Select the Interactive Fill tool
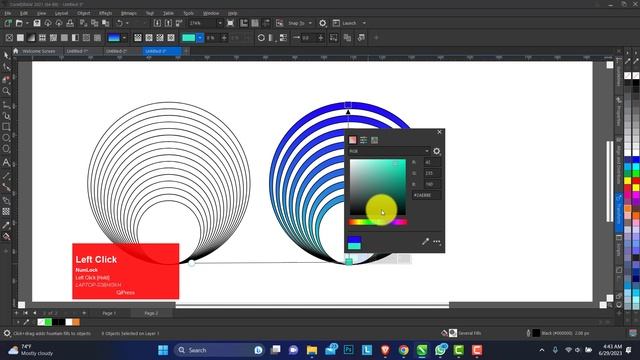The height and width of the screenshot is (360, 640). [x=6, y=236]
